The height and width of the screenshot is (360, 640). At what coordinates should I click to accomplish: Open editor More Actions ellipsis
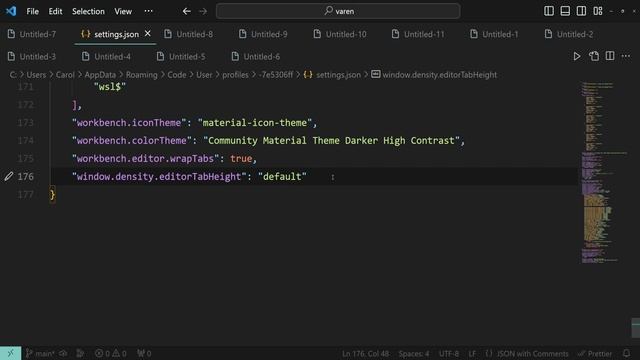coord(626,56)
